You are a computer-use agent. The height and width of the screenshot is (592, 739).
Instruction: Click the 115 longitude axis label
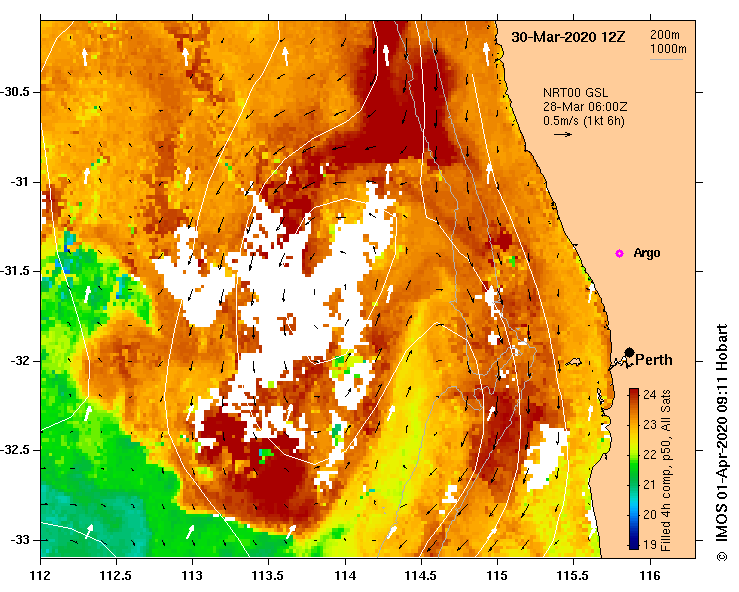coord(497,576)
